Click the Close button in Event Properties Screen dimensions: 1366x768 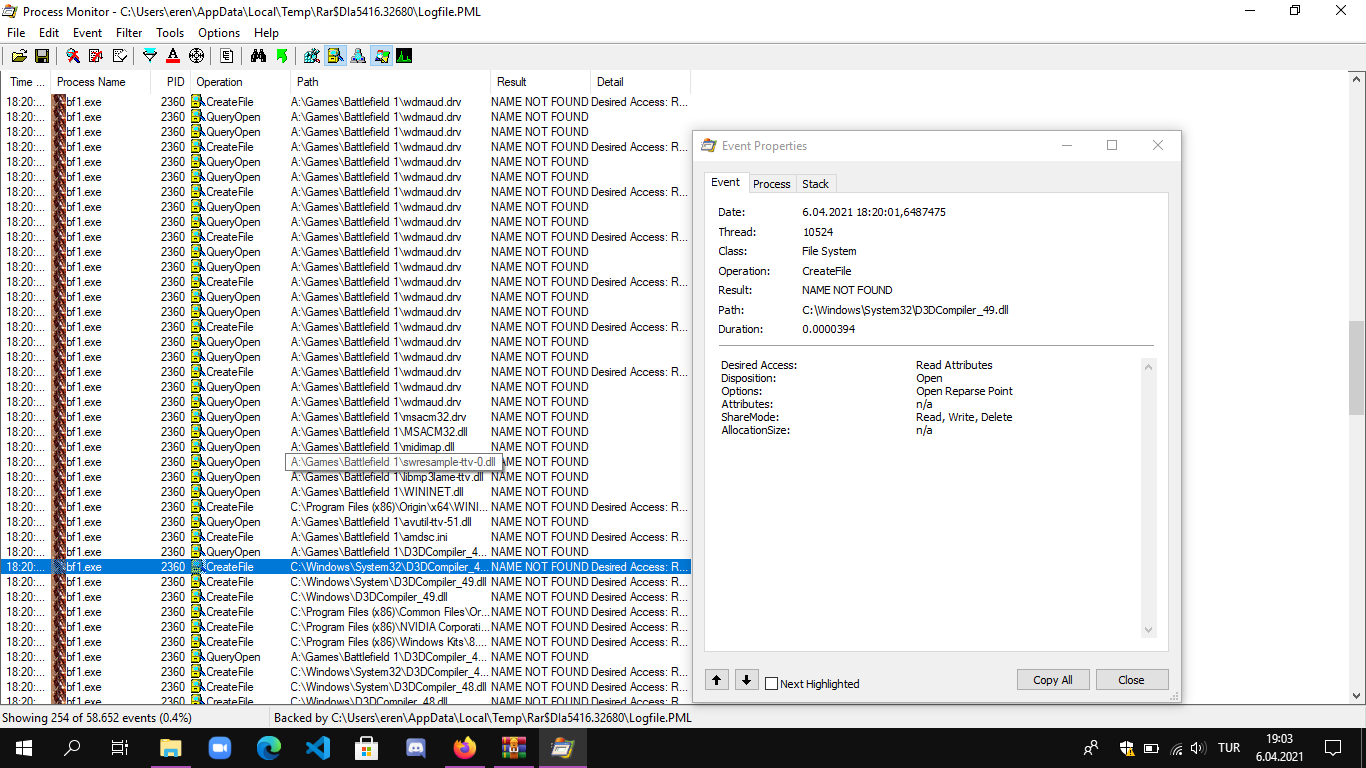coord(1132,680)
